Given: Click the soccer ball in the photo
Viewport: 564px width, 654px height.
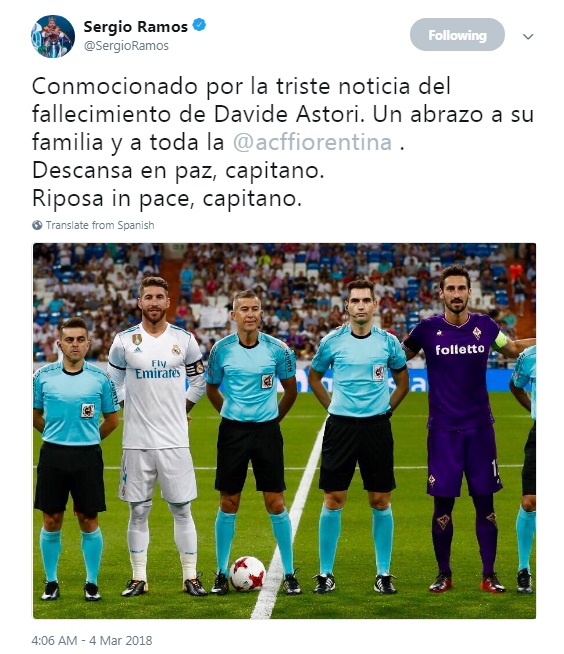Looking at the screenshot, I should point(247,574).
